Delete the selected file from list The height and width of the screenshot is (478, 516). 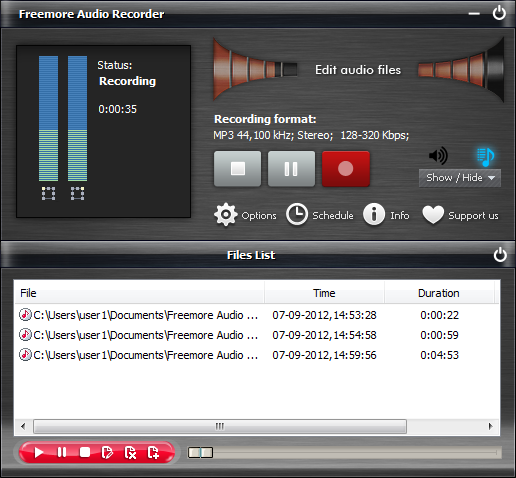point(130,453)
